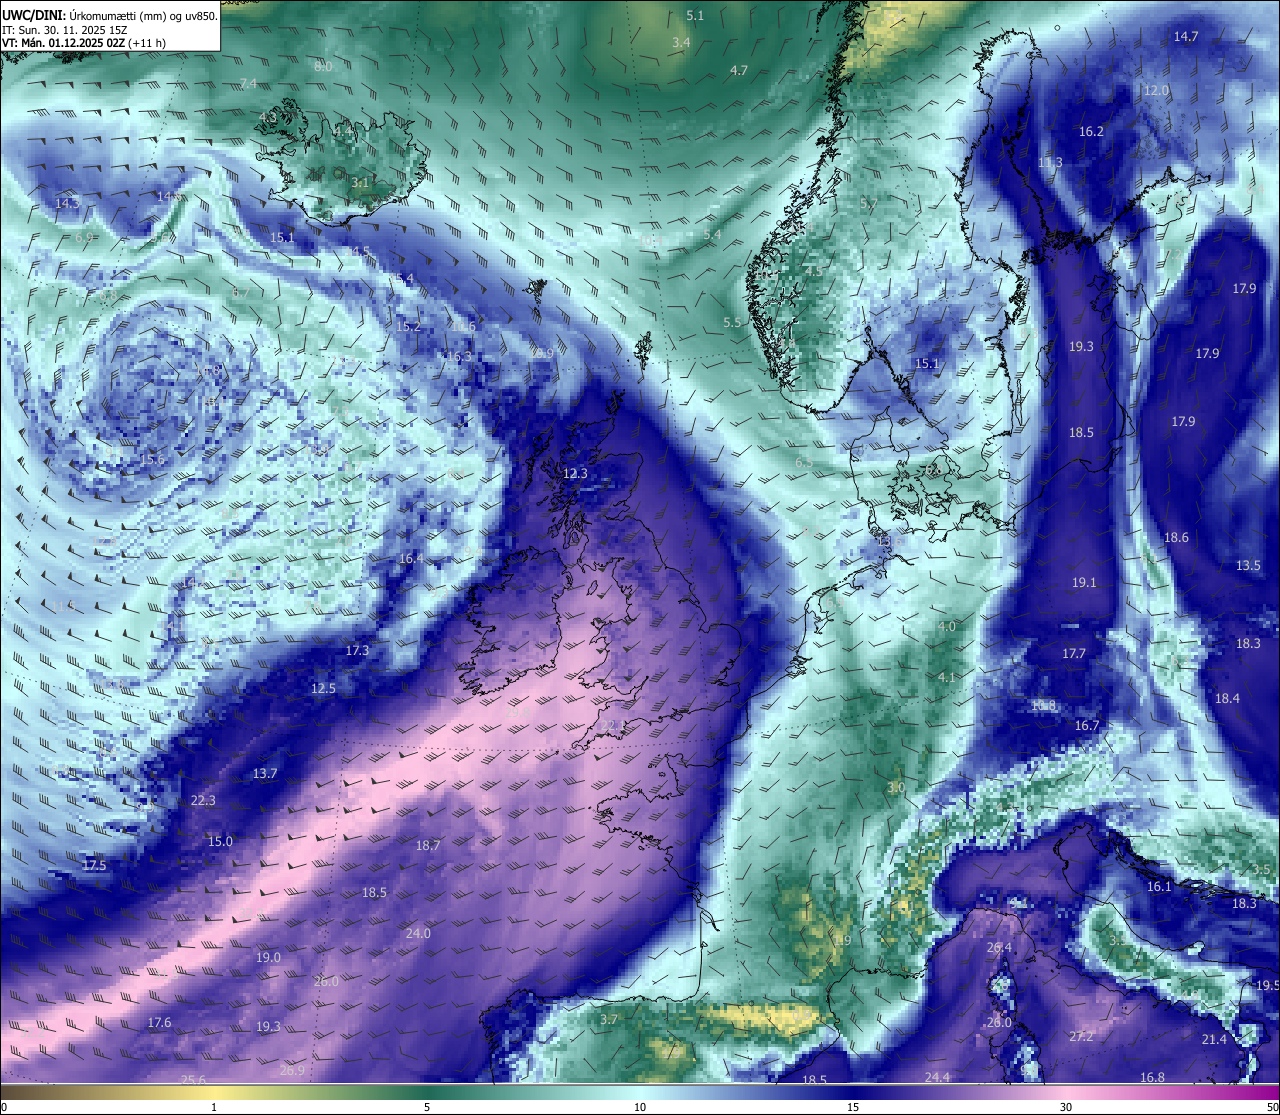Click the map value 13.7

[x=265, y=773]
